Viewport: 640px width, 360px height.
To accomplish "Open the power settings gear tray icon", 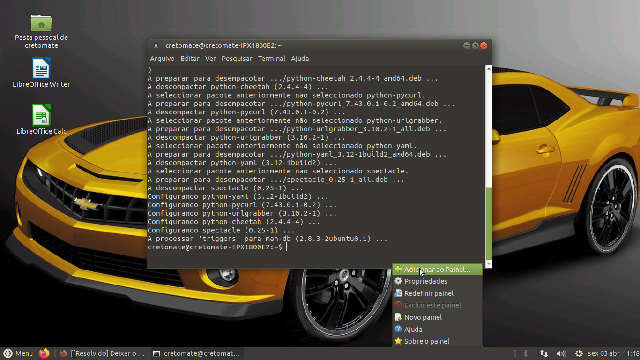I will 579,353.
